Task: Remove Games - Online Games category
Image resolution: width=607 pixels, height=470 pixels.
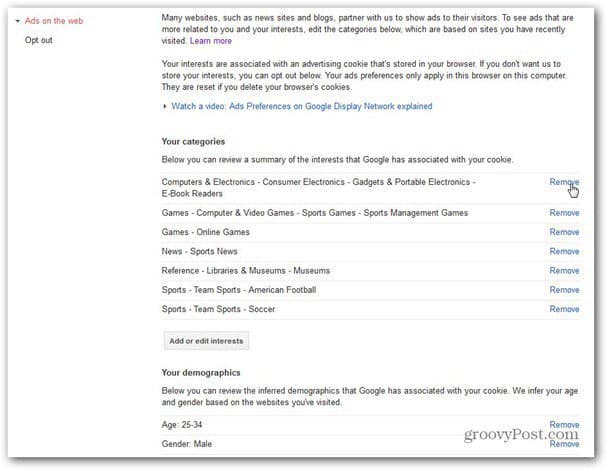Action: click(564, 232)
